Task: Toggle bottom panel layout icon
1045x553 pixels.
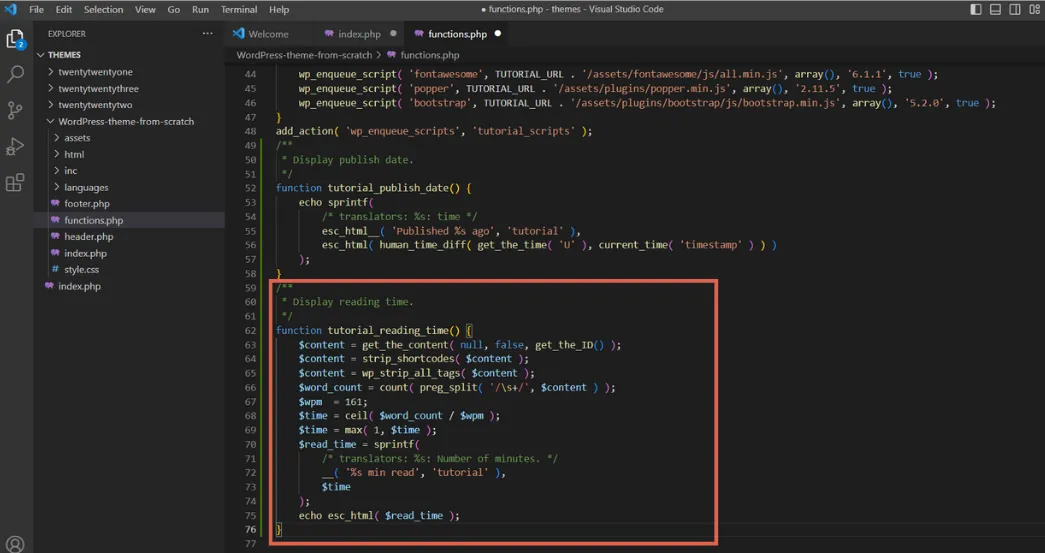Action: [995, 9]
